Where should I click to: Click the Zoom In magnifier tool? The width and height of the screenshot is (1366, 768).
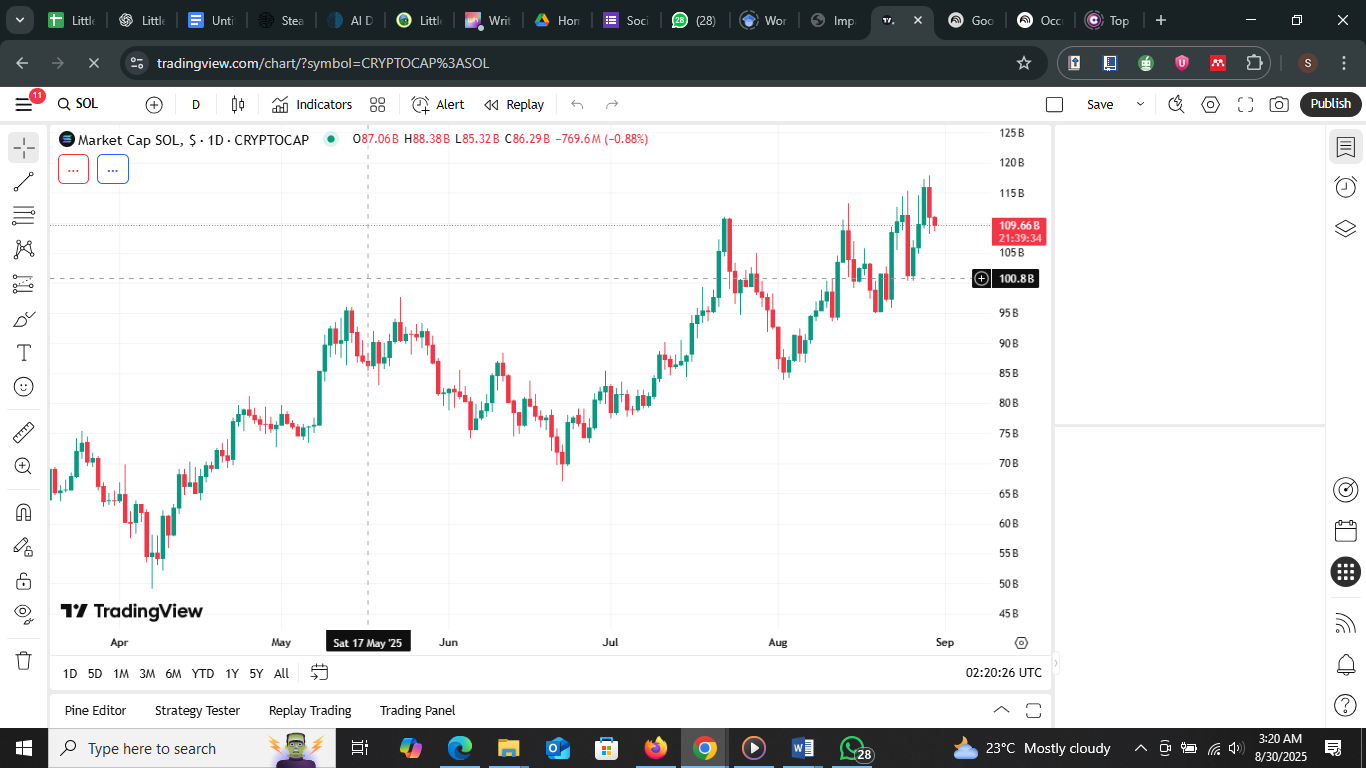tap(24, 466)
